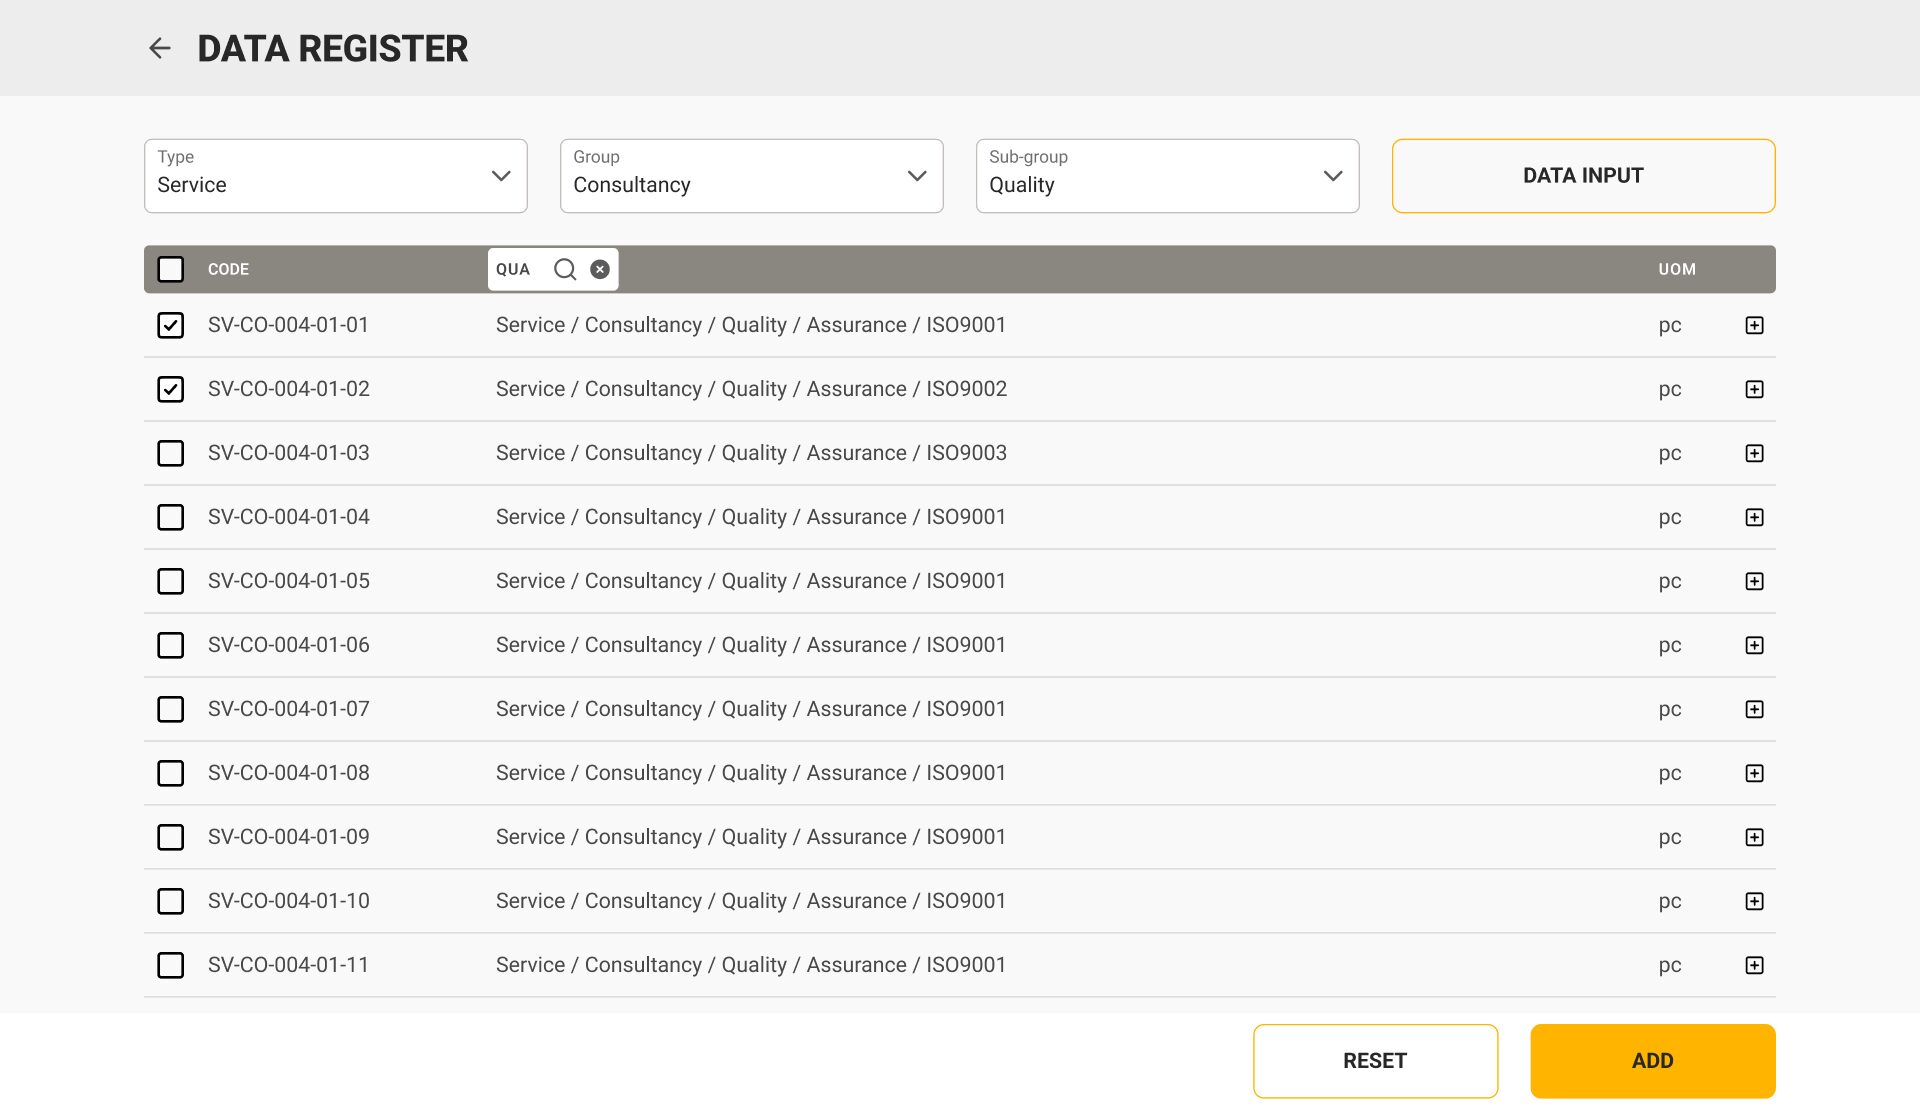Expand row SV-CO-004-01-03 with plus icon
This screenshot has width=1920, height=1110.
pyautogui.click(x=1754, y=453)
